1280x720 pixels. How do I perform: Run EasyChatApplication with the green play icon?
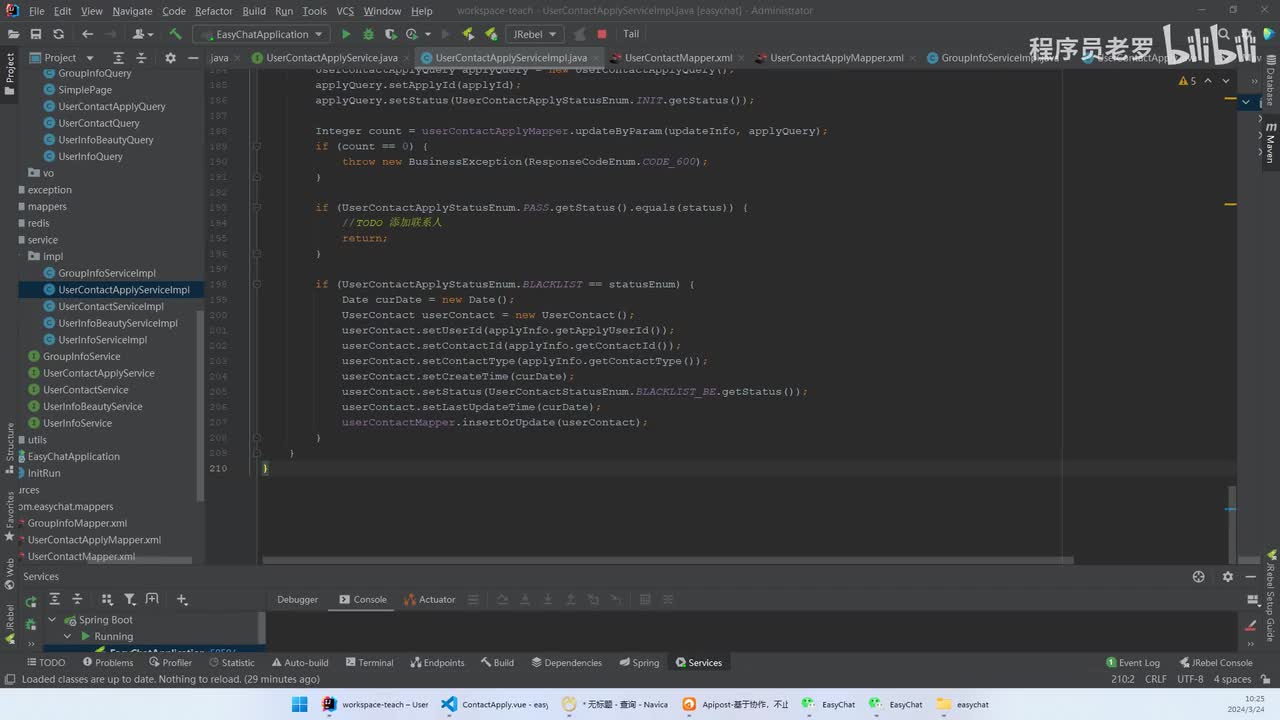point(347,34)
